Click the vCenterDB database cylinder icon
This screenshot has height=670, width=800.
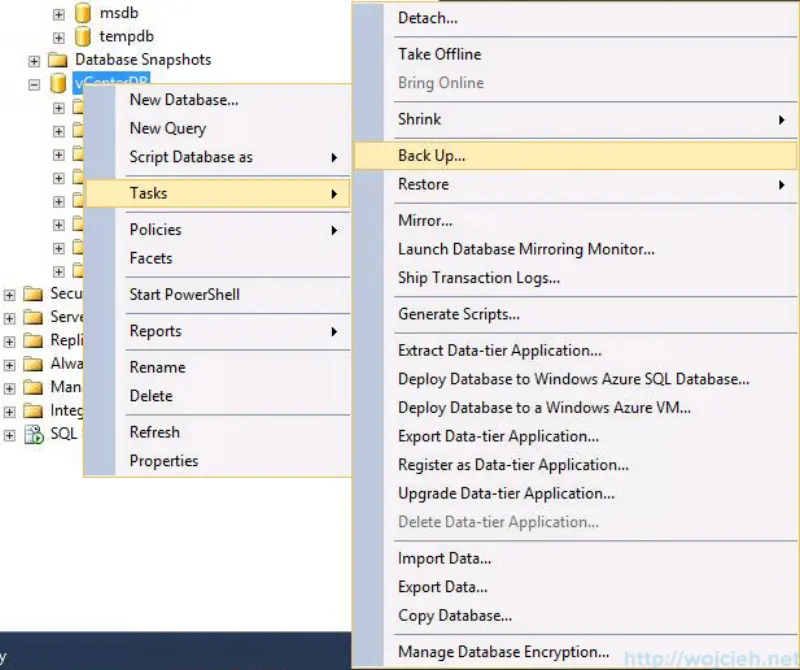tap(57, 84)
